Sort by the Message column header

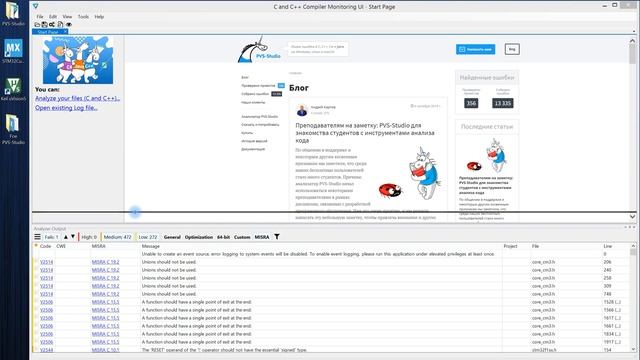151,246
